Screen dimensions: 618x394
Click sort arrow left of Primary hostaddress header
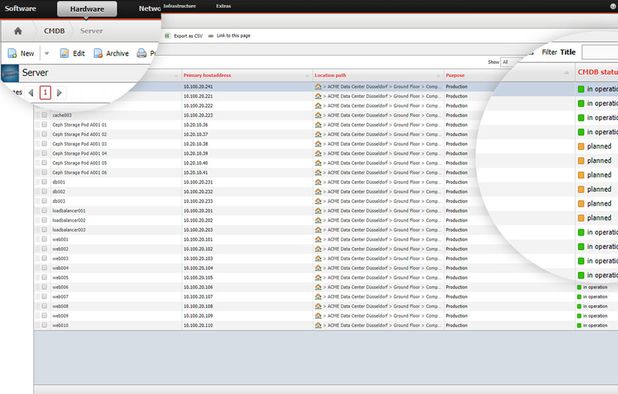click(x=176, y=76)
